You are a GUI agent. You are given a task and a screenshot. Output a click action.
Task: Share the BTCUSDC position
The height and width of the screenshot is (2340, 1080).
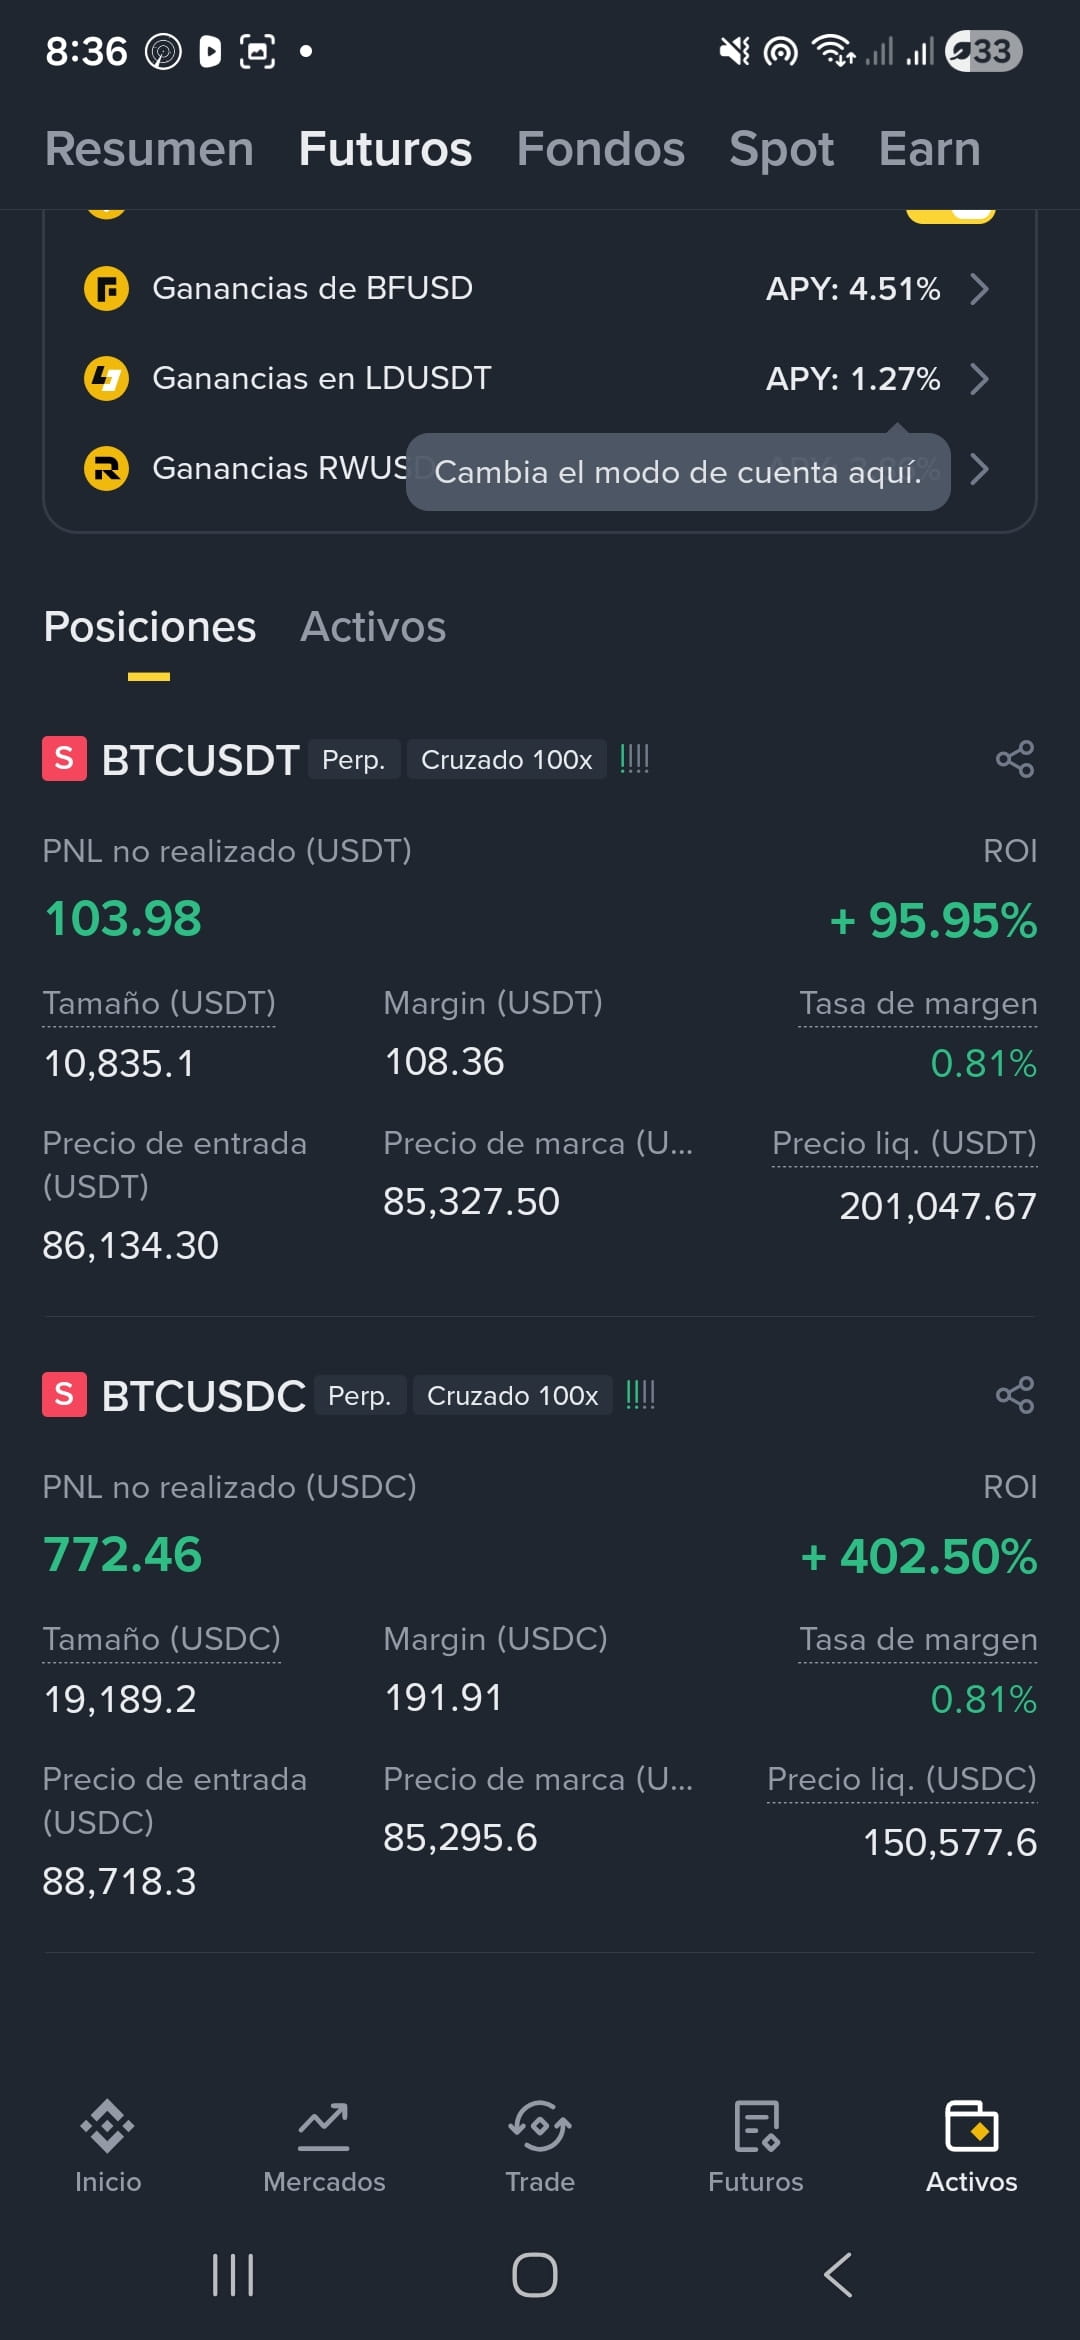1015,1395
